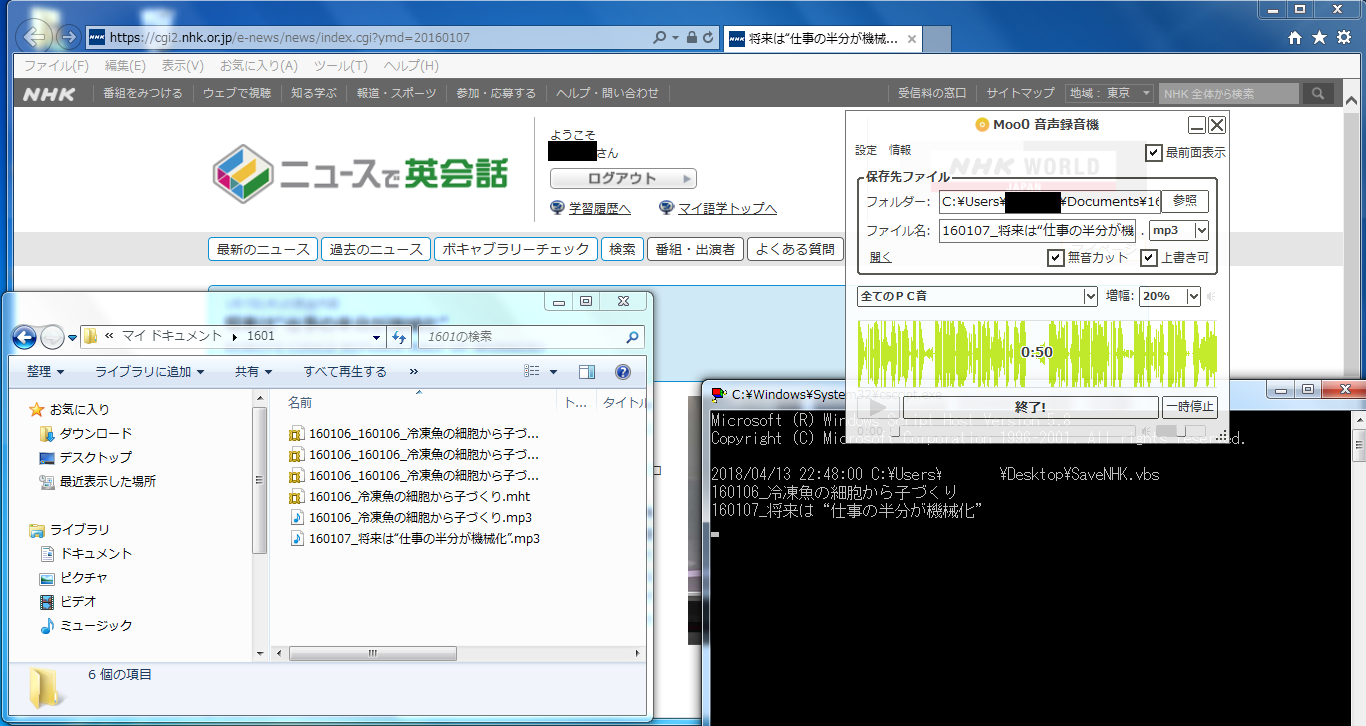The image size is (1366, 726).
Task: Click the NHK site search magnifier
Action: [x=1318, y=93]
